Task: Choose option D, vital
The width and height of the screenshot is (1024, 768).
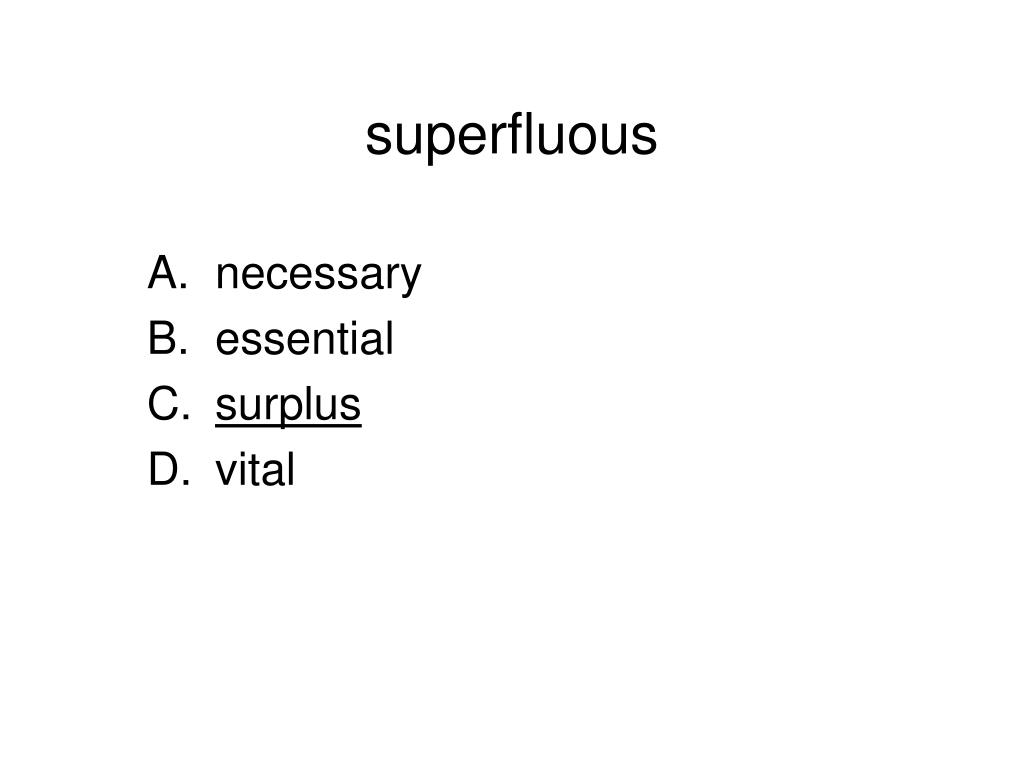Action: coord(221,468)
